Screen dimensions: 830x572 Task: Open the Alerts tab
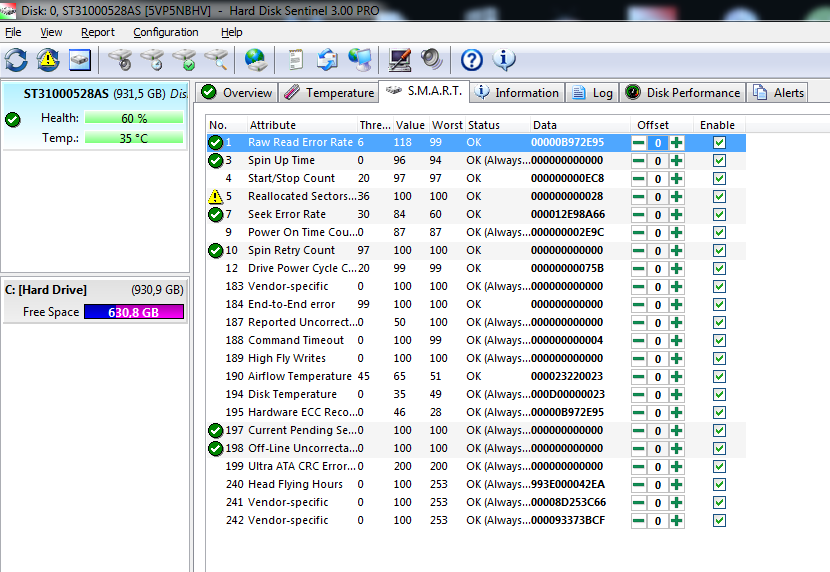(x=778, y=93)
